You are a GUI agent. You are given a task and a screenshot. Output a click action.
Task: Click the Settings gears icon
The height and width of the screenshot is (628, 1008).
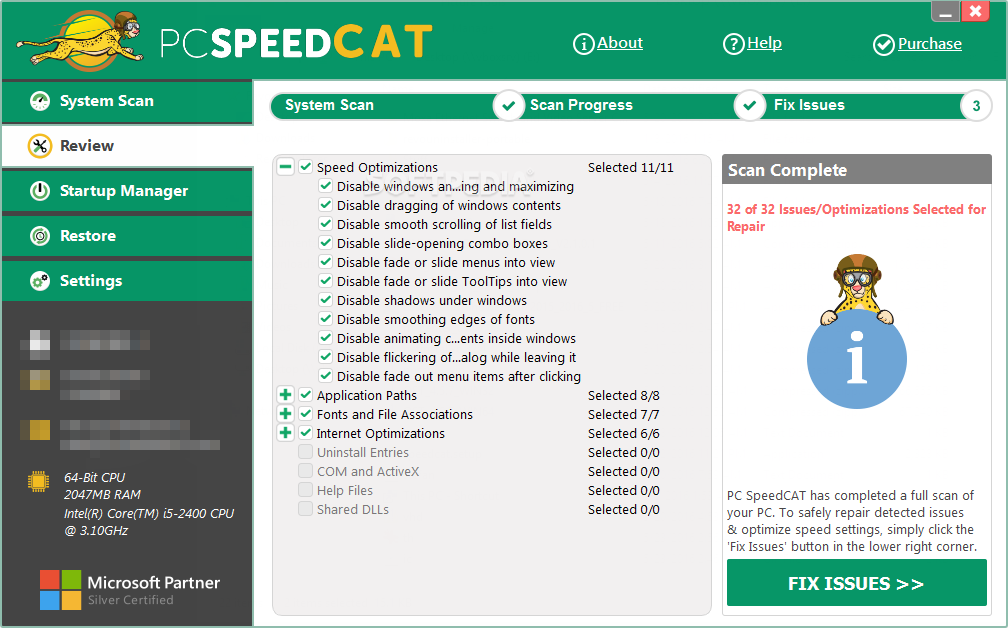(x=40, y=281)
